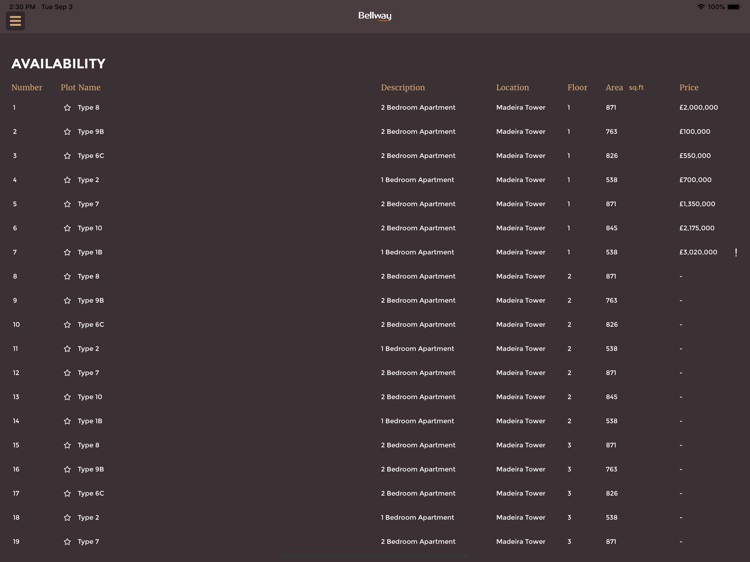Favorite plot 4 Type 2 star

[x=67, y=180]
